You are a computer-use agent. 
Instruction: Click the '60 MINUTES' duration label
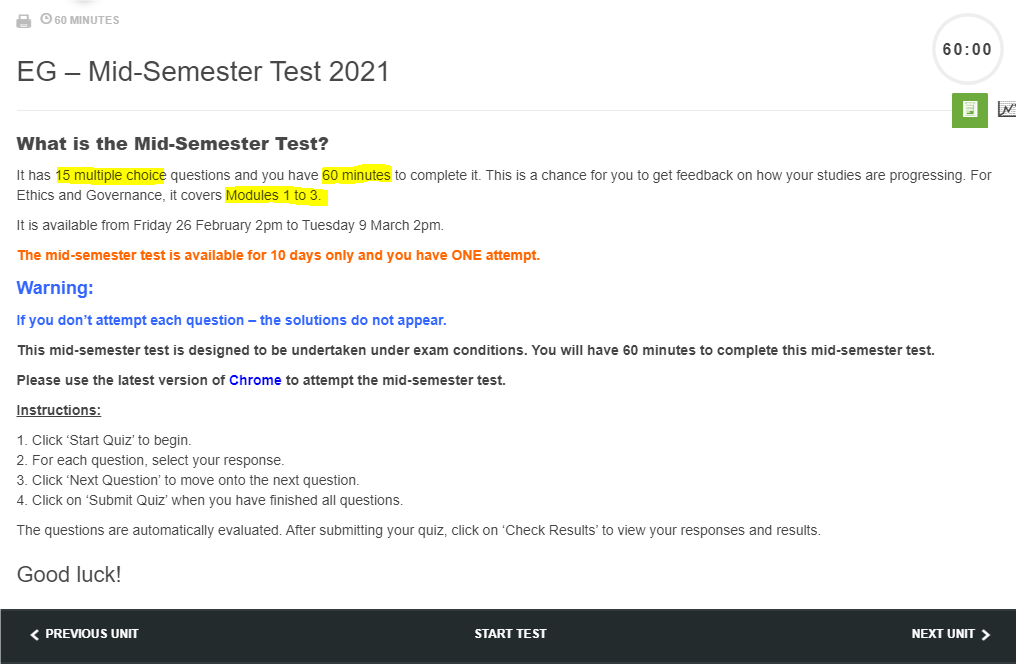[87, 20]
